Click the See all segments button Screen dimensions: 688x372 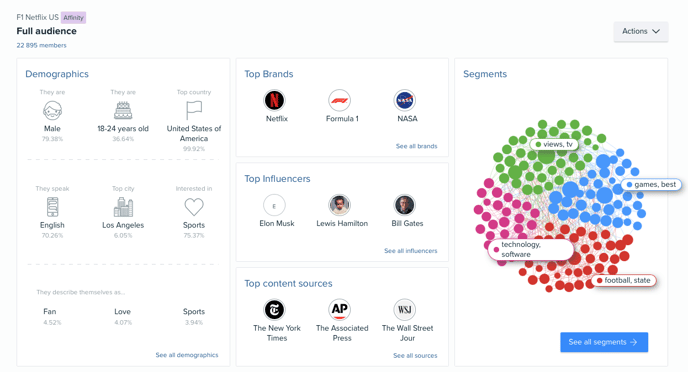point(604,342)
